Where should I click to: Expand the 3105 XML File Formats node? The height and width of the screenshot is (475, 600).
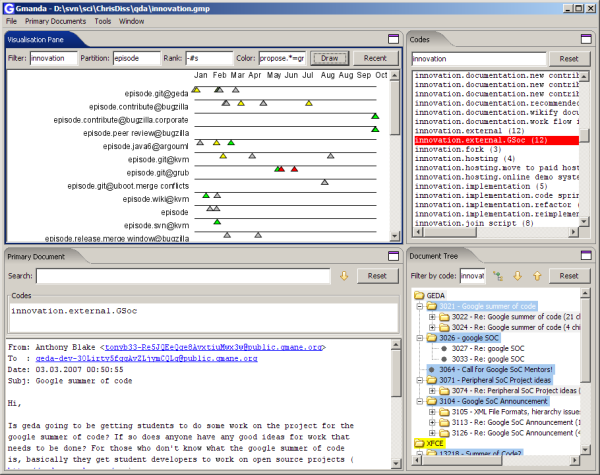[431, 413]
